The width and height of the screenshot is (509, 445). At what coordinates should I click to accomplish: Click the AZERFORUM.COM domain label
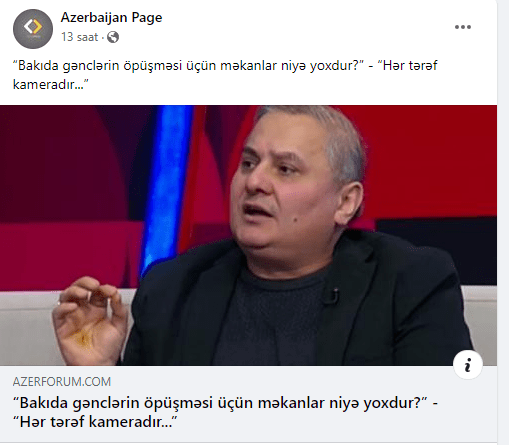pos(62,381)
